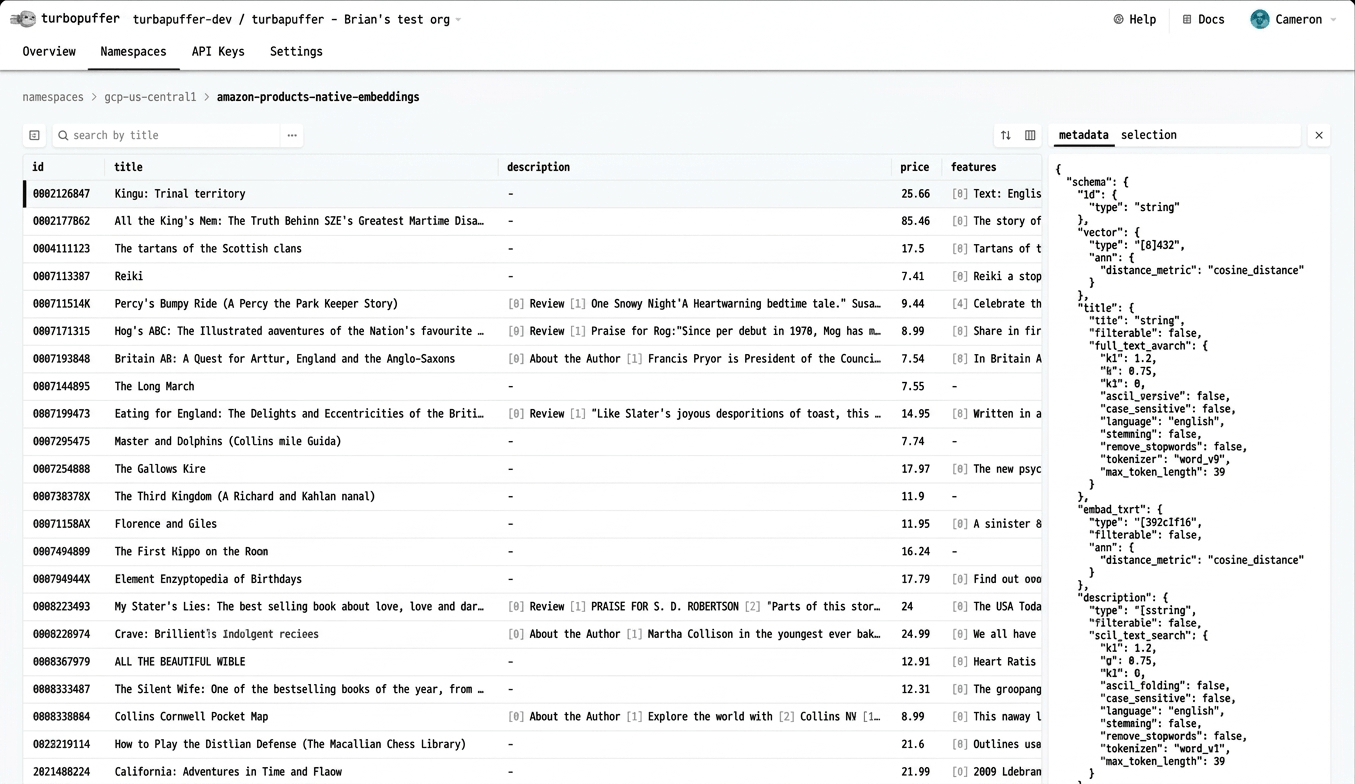1355x784 pixels.
Task: Open Help from the top bar
Action: (1135, 19)
